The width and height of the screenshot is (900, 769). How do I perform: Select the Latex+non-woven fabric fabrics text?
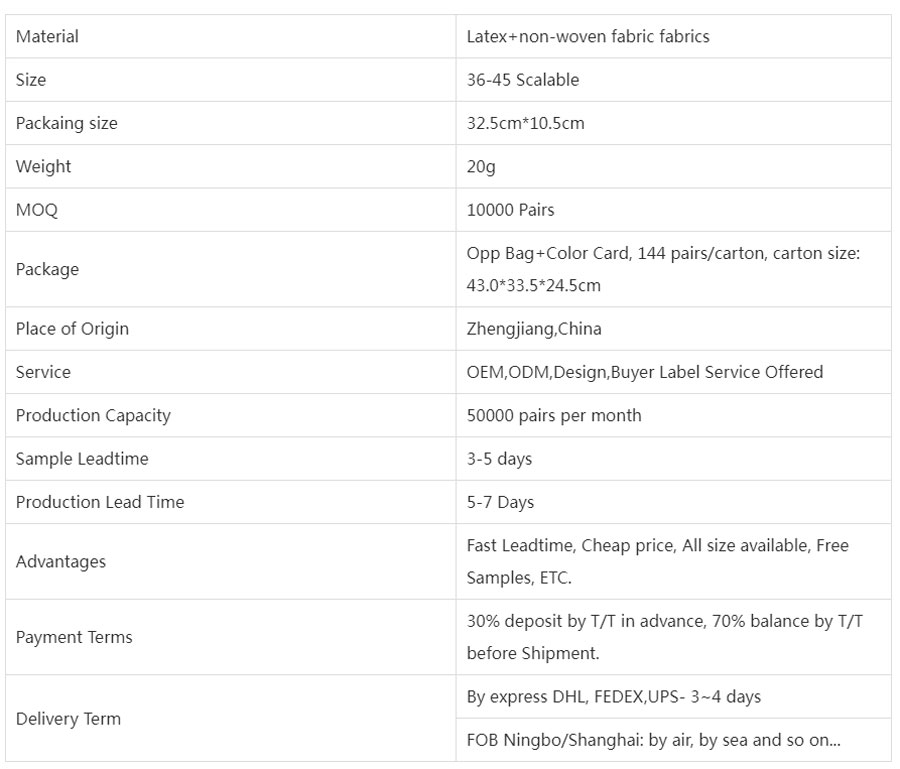[x=588, y=37]
